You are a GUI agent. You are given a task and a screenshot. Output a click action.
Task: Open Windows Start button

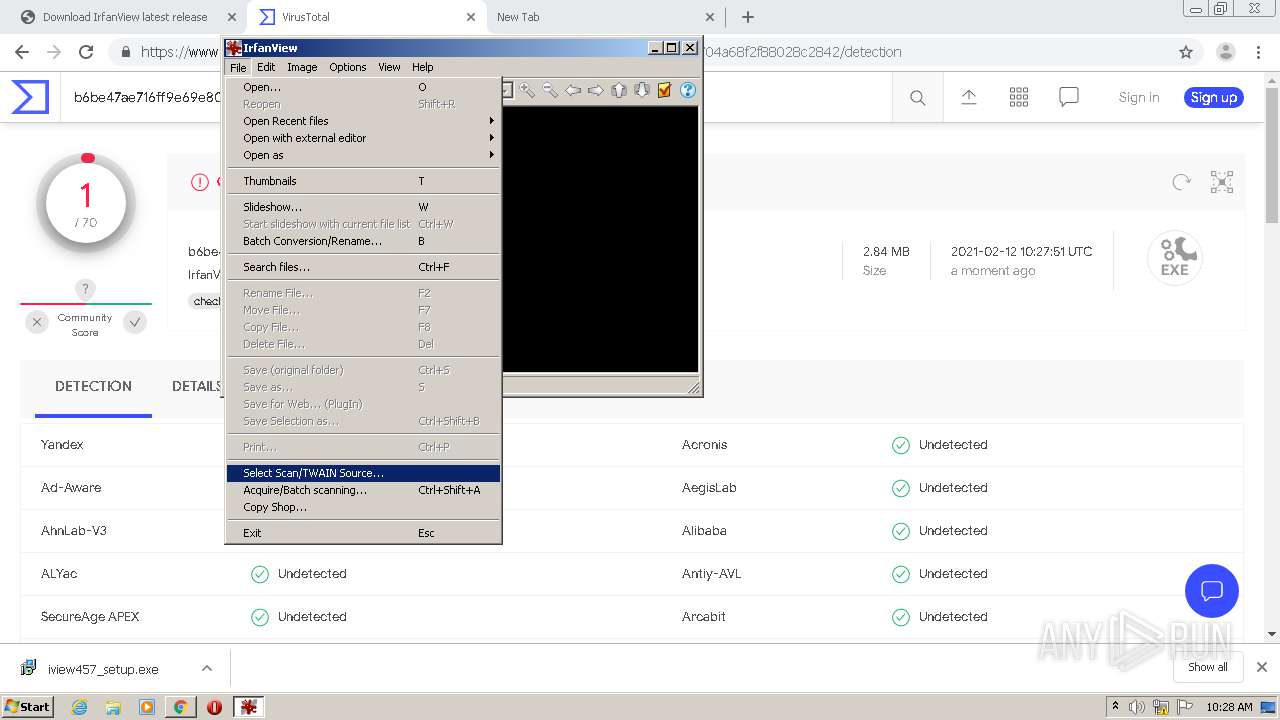tap(27, 707)
